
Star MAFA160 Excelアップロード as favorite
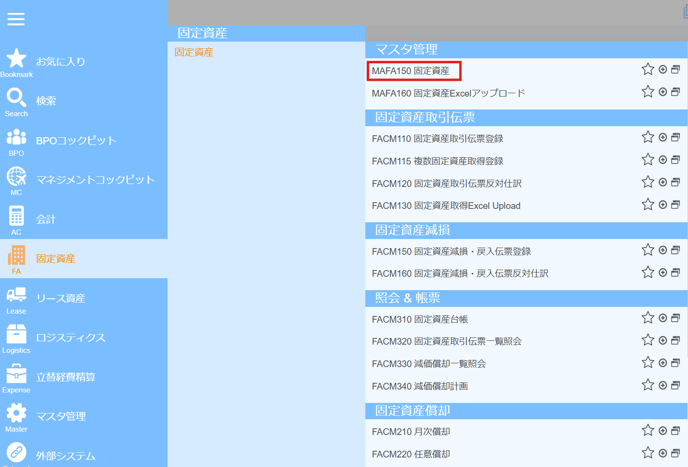(648, 91)
